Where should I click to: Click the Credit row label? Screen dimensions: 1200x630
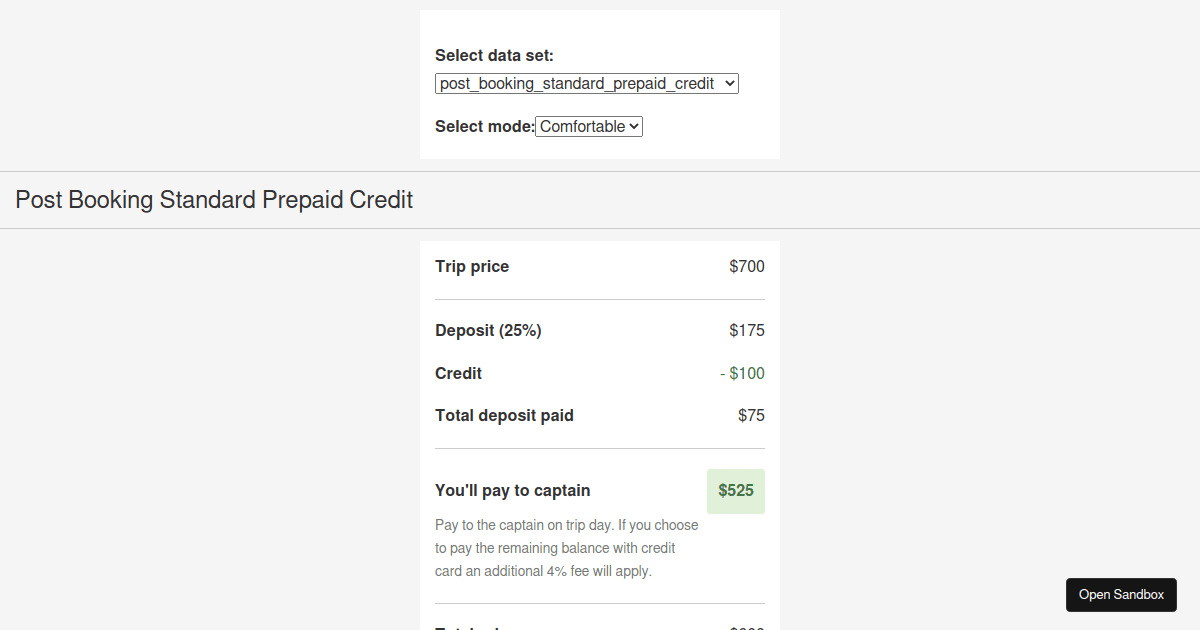pos(458,373)
